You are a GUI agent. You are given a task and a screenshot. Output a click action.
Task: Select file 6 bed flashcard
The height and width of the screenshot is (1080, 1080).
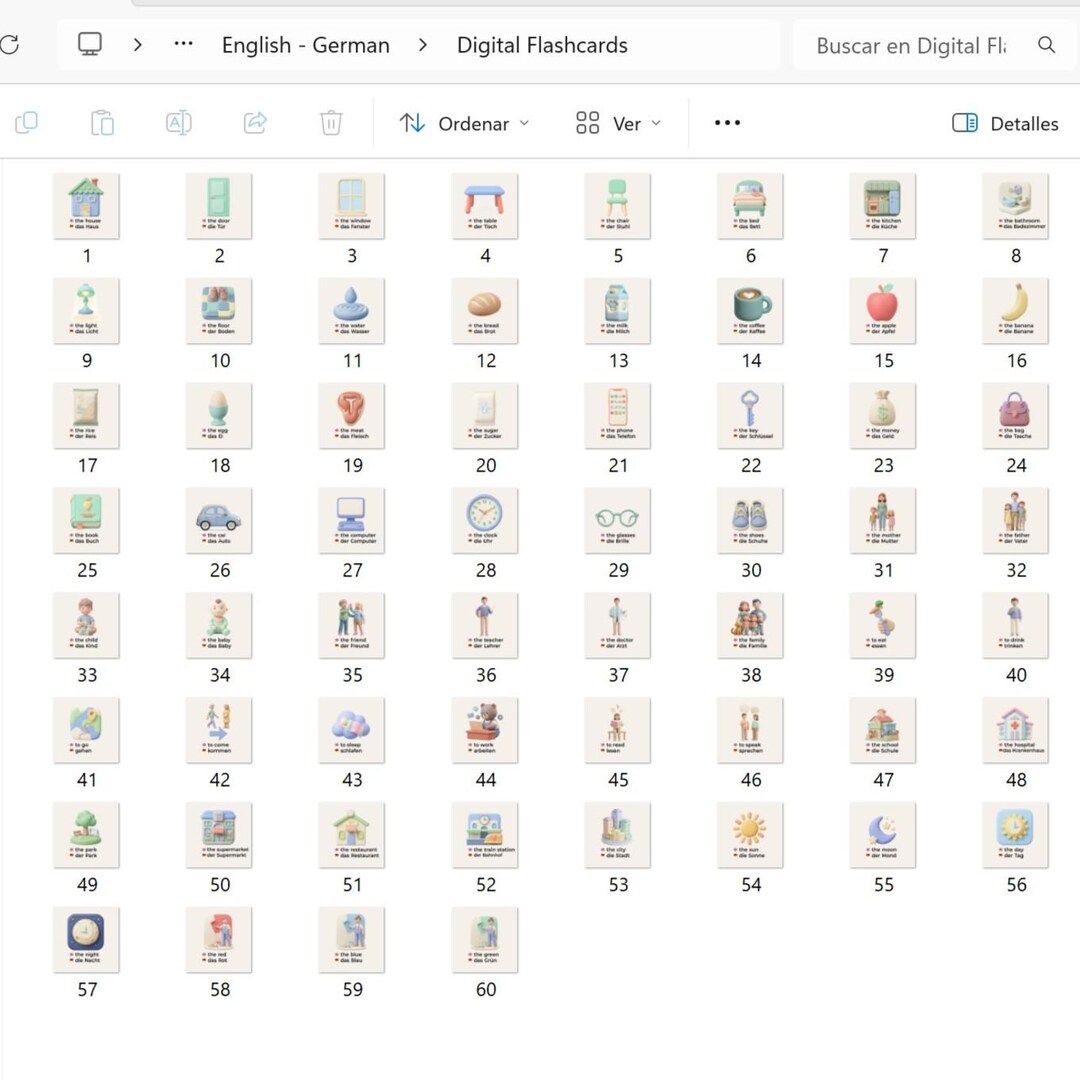click(x=750, y=206)
